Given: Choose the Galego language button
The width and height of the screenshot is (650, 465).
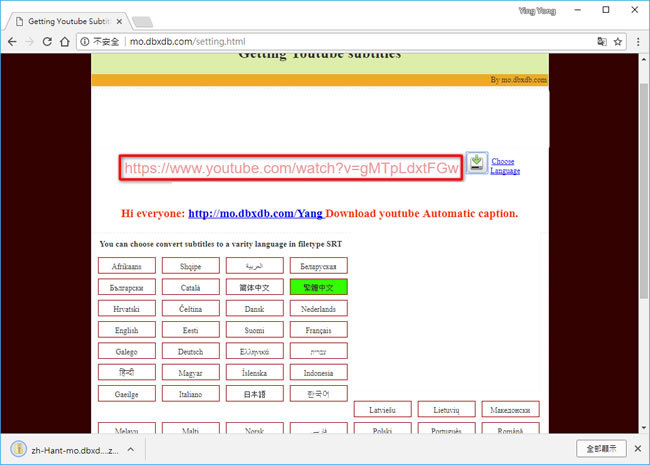Looking at the screenshot, I should pyautogui.click(x=127, y=351).
